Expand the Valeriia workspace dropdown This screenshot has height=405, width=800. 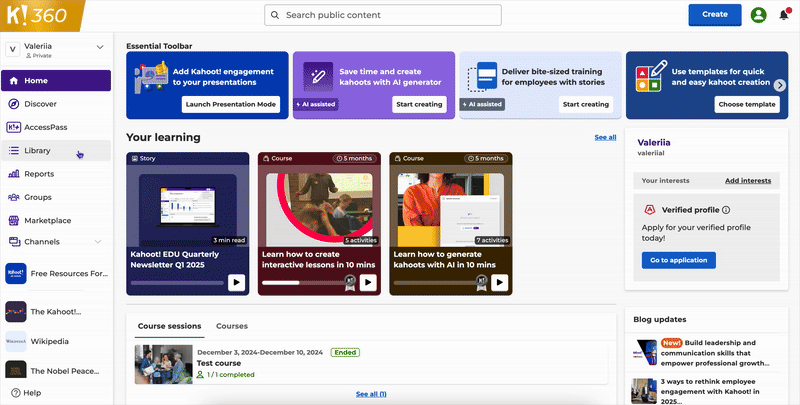tap(99, 47)
